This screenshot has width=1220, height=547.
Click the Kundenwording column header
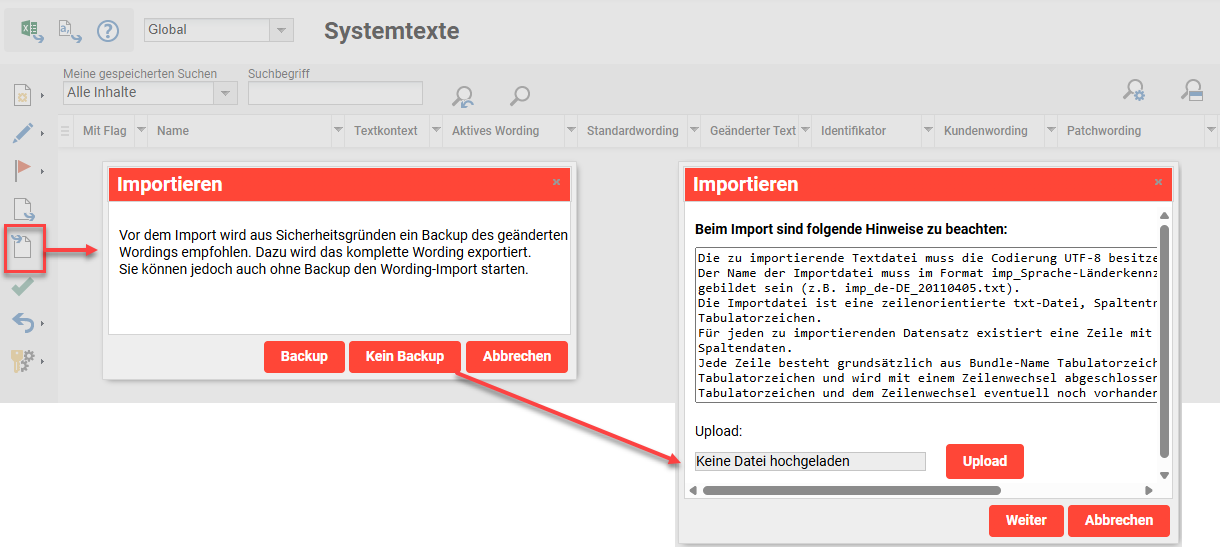984,131
